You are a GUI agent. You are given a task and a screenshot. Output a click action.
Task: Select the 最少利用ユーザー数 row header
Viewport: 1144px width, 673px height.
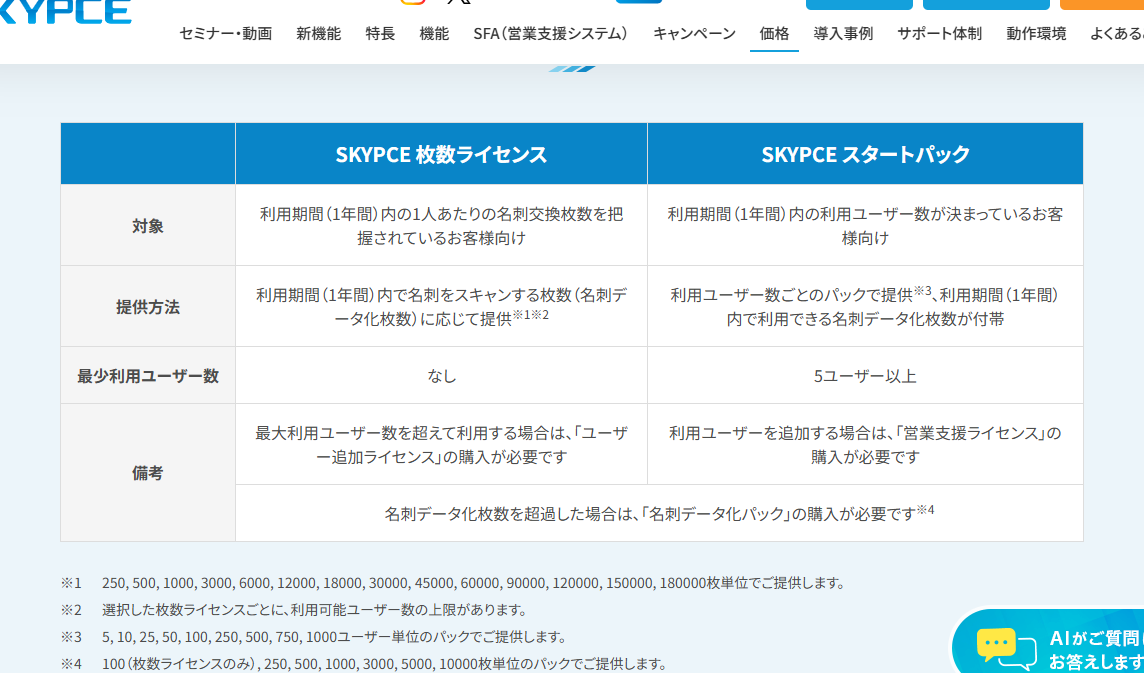148,376
